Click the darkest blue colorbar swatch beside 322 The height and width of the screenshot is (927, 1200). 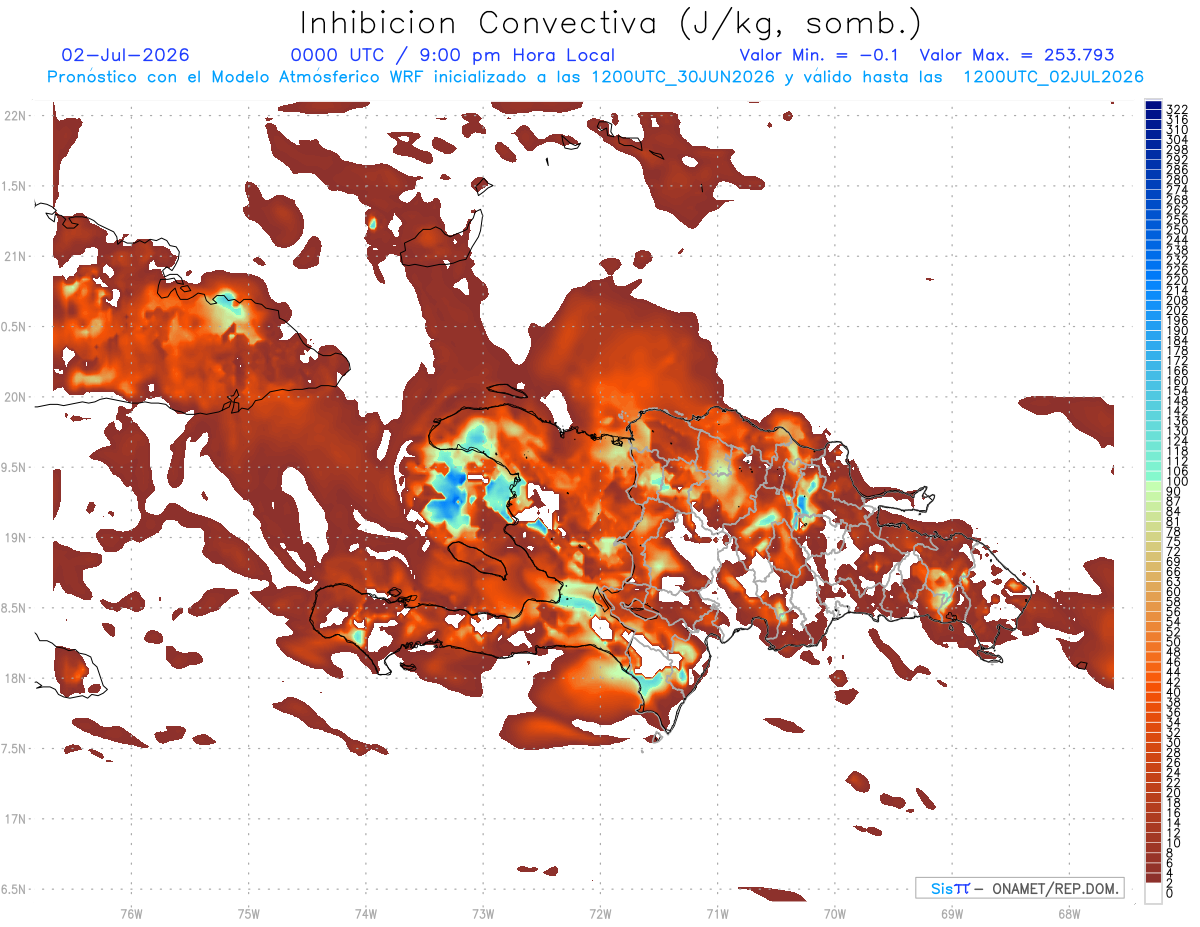click(1154, 106)
